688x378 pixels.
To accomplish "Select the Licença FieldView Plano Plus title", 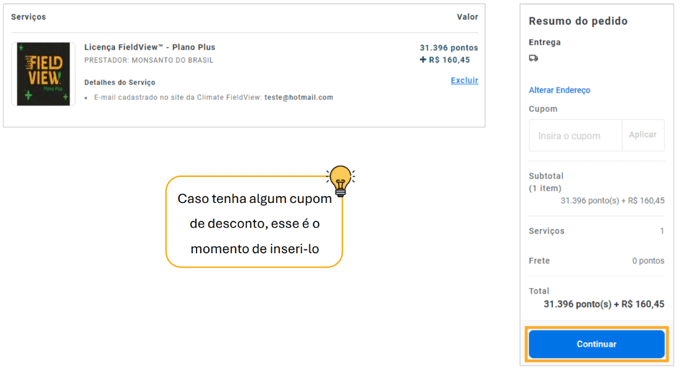I will (150, 47).
